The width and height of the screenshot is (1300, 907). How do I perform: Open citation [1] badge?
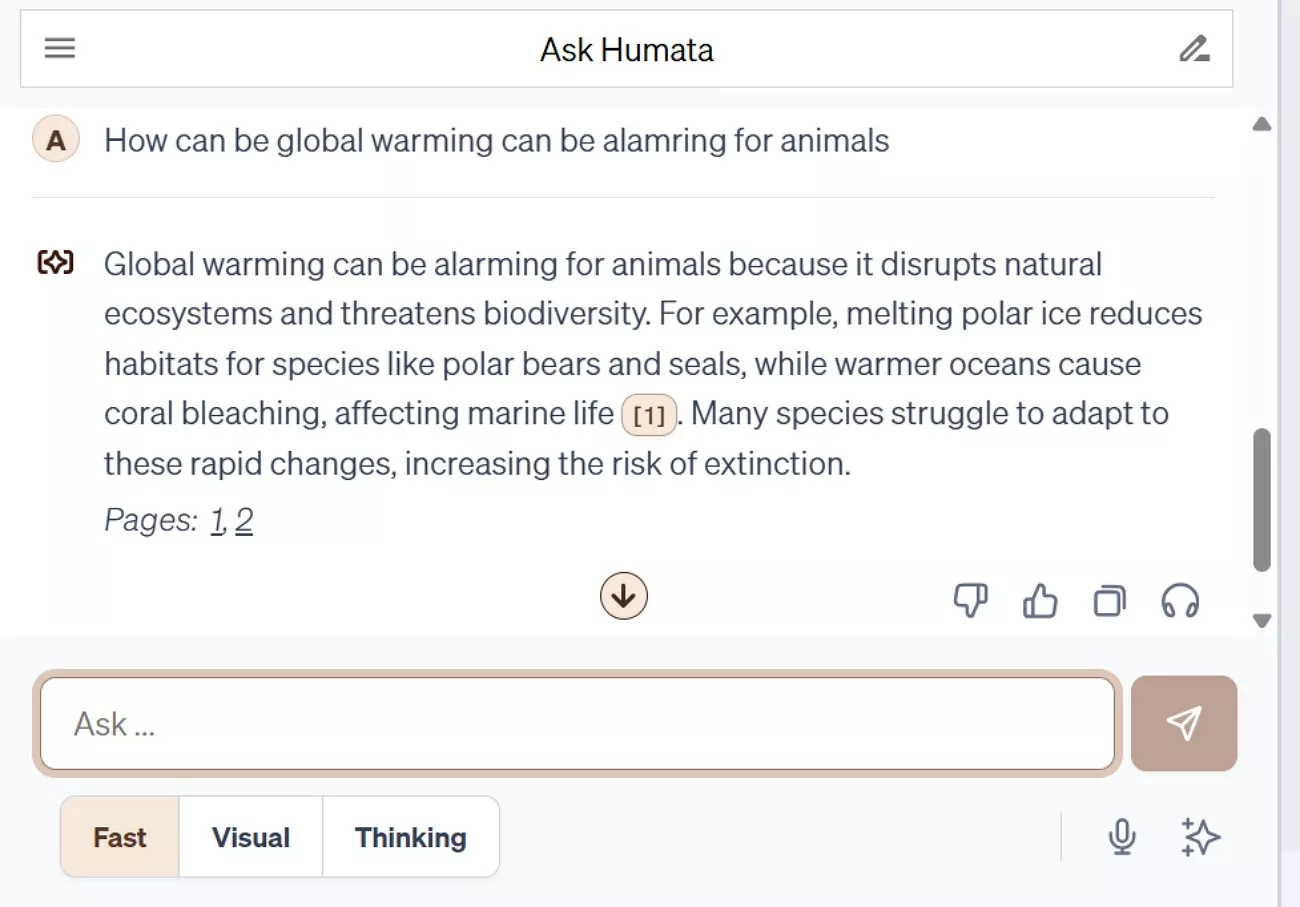(x=649, y=415)
